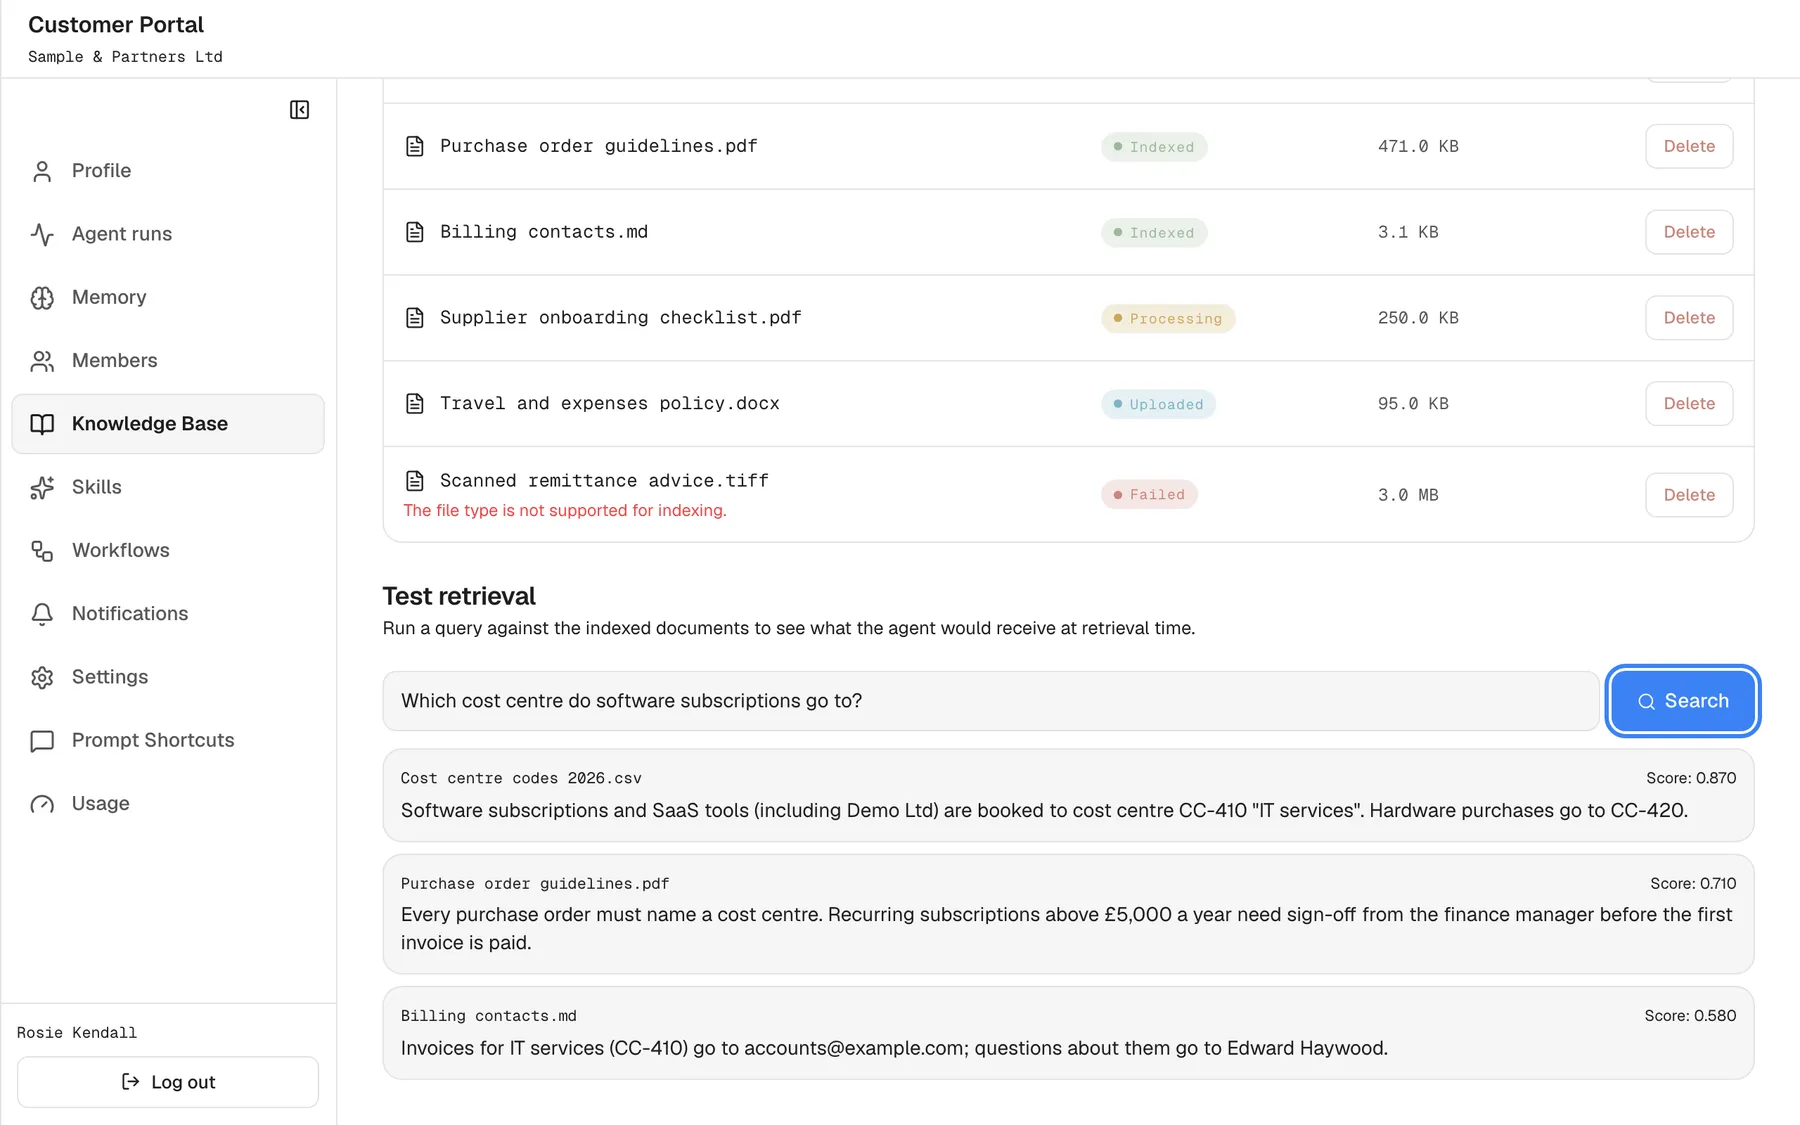Click the 'Rosie Kendall' user name
The image size is (1800, 1125).
[77, 1033]
